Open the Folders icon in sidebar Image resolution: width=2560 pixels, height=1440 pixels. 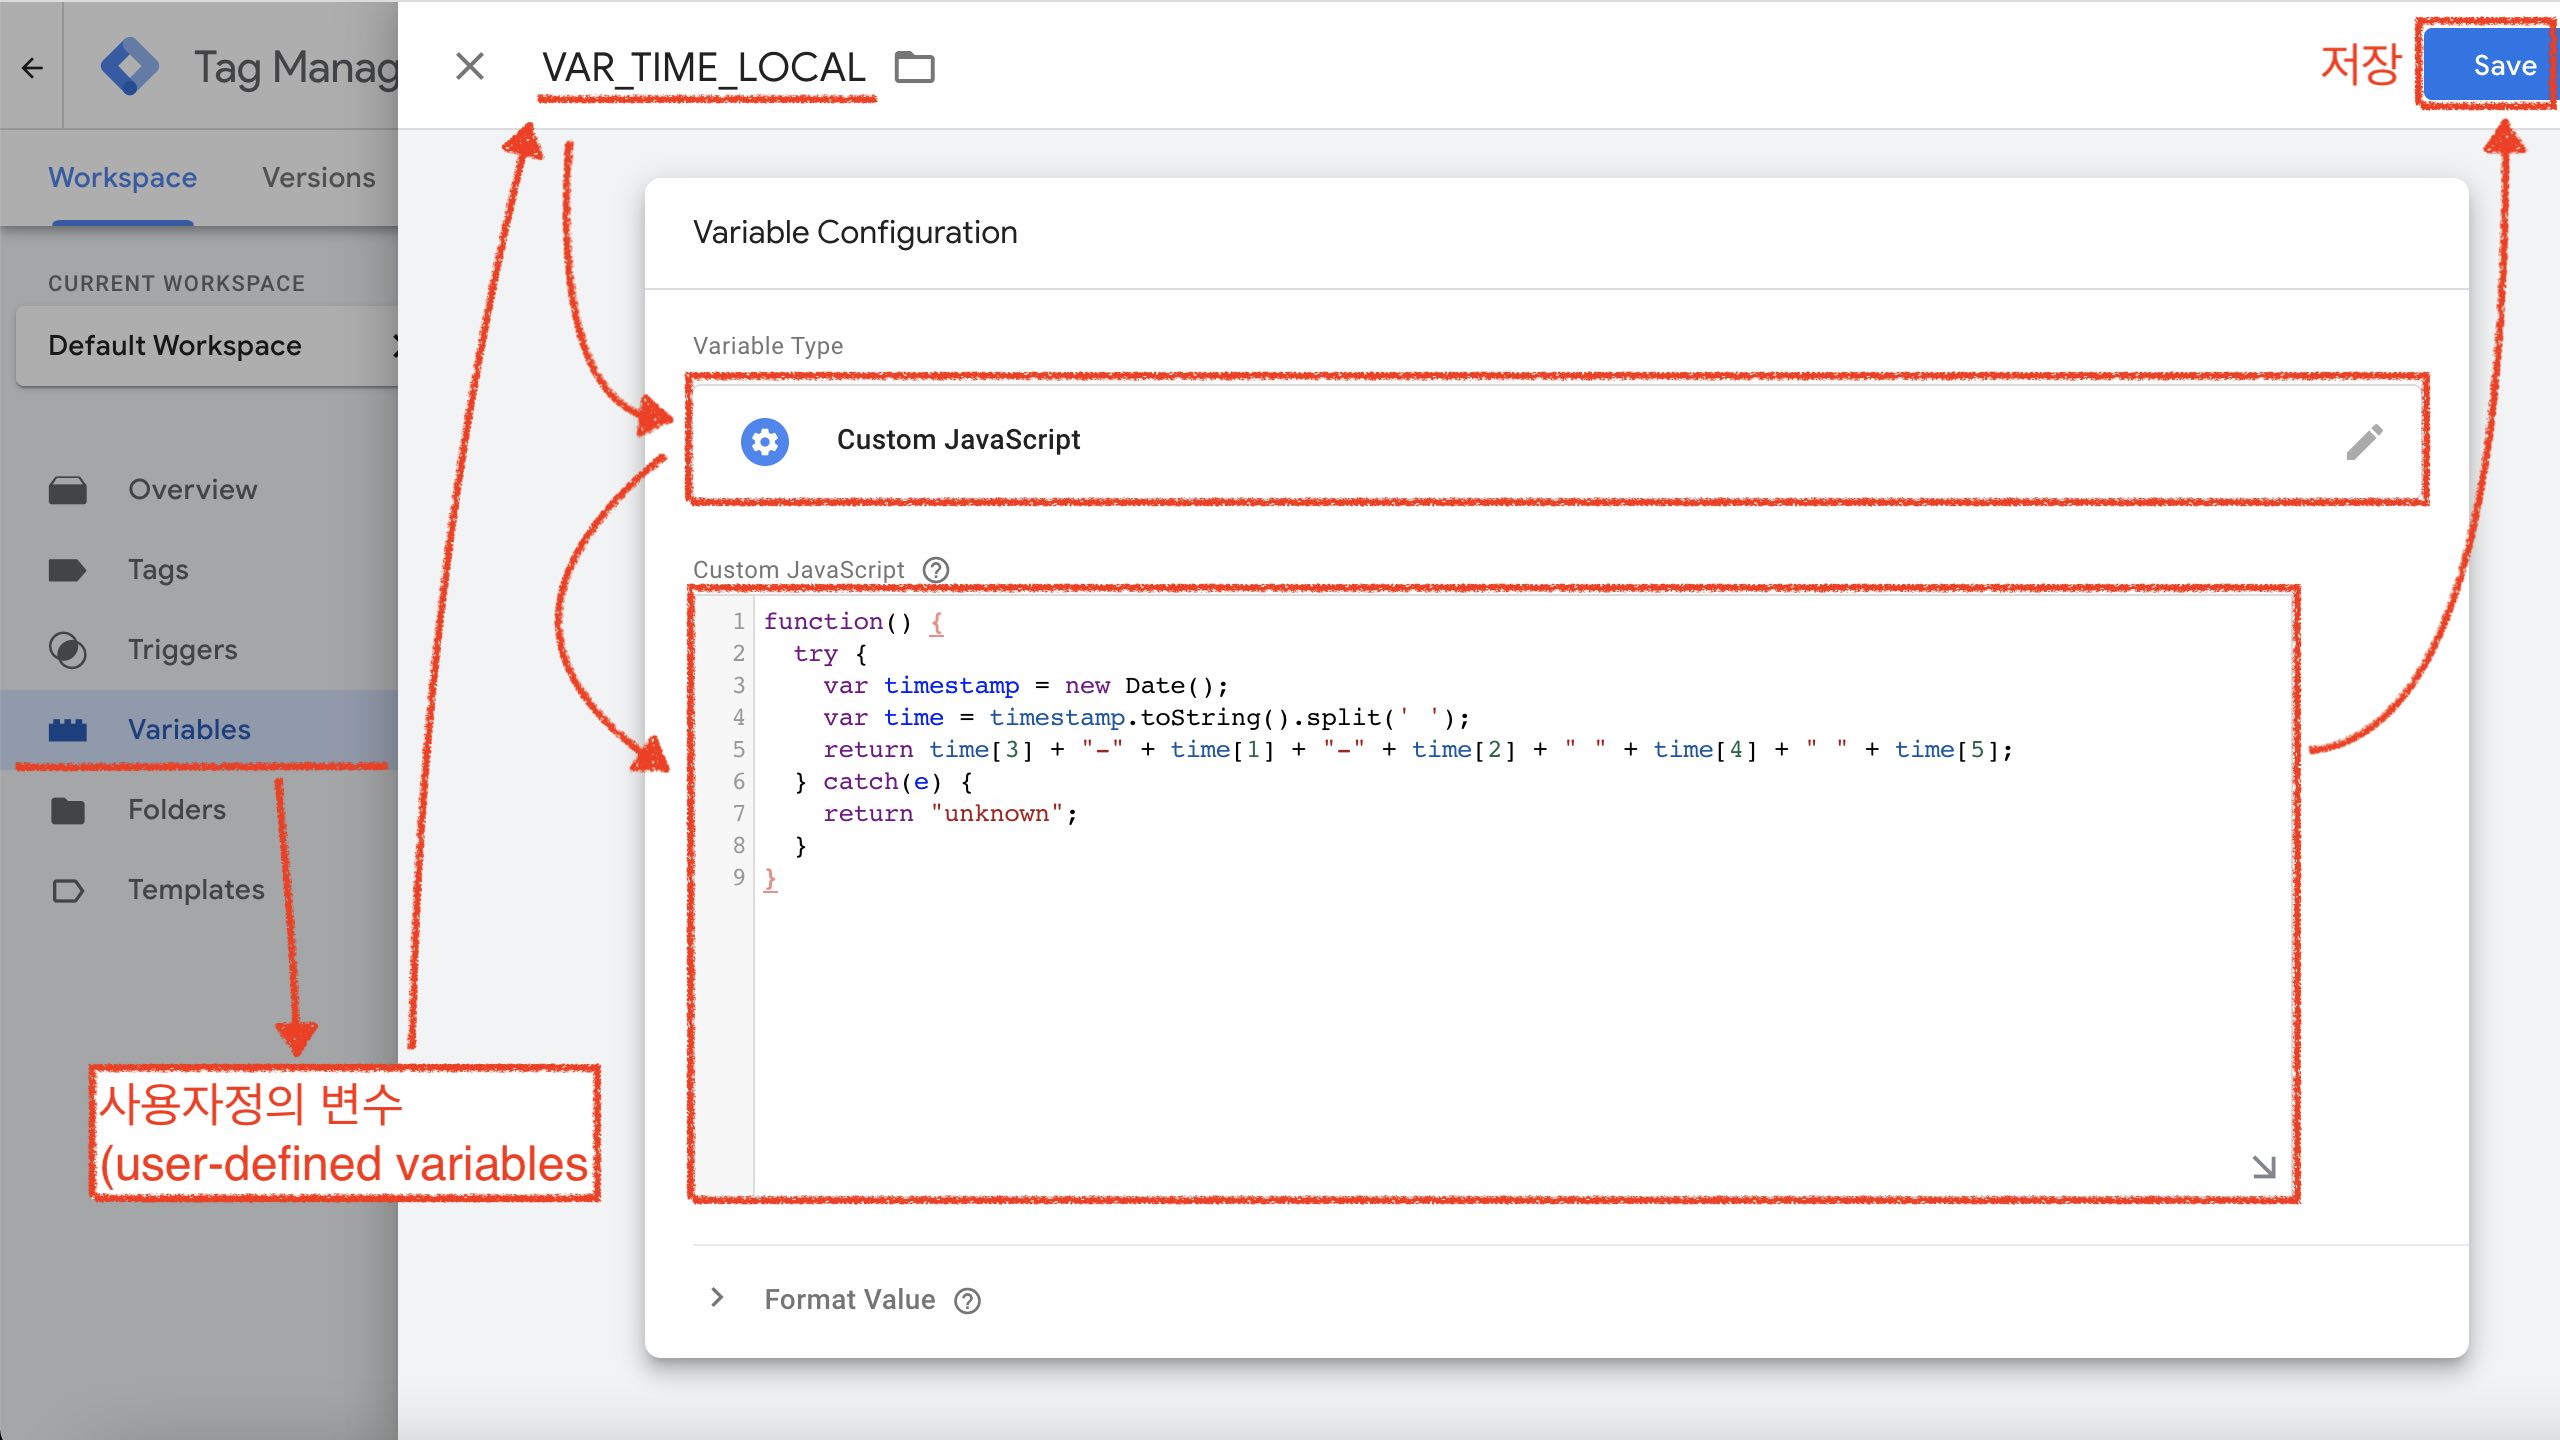68,809
